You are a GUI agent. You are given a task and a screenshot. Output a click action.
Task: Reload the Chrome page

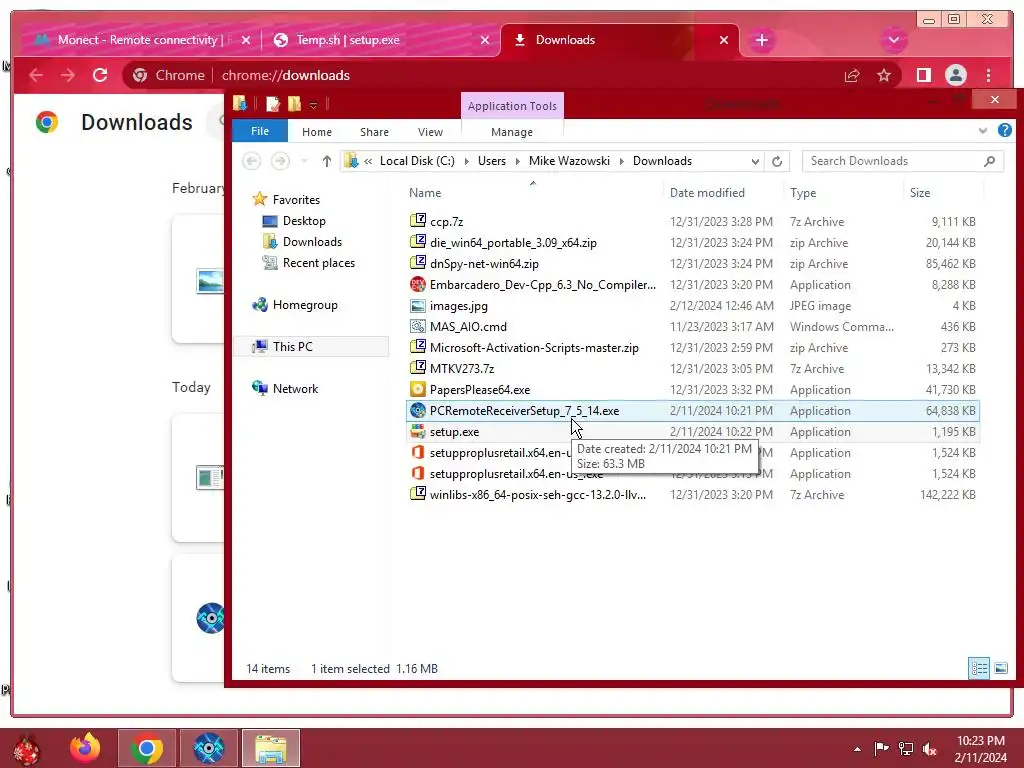[100, 75]
